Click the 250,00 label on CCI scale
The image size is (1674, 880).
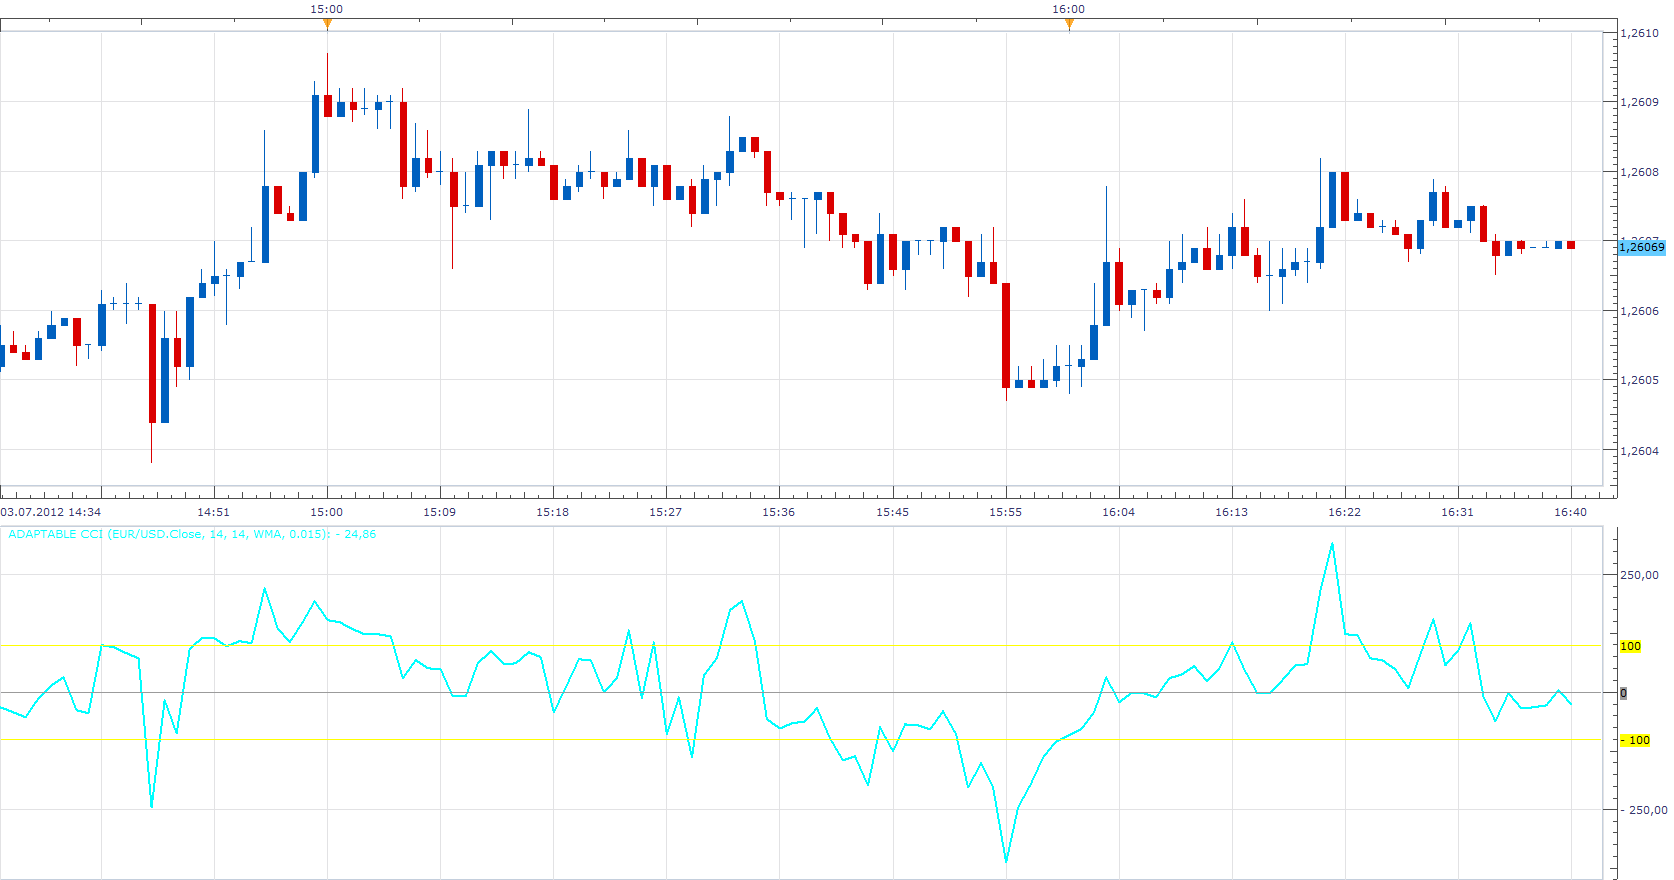(x=1639, y=575)
